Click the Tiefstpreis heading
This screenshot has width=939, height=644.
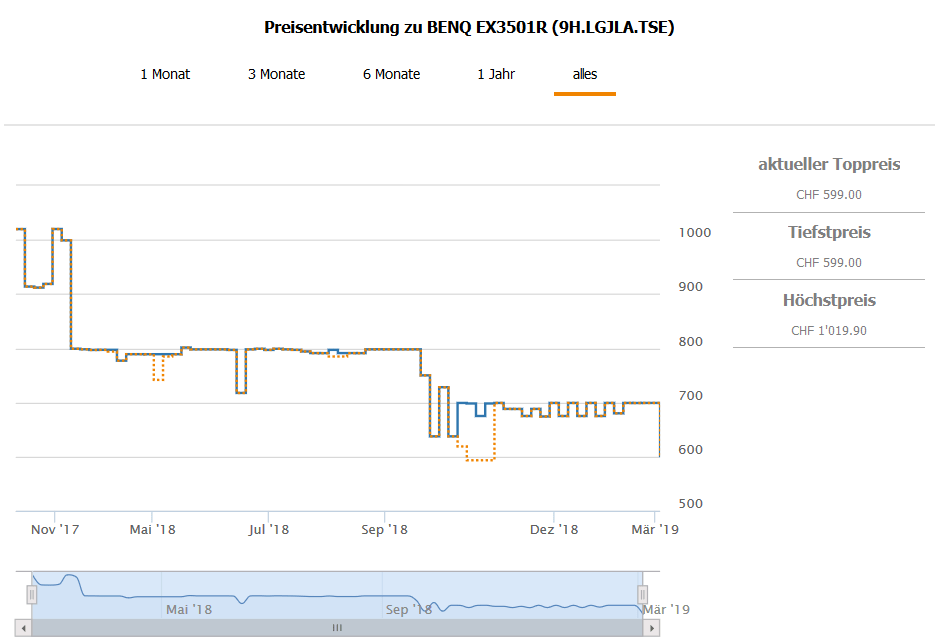click(828, 233)
